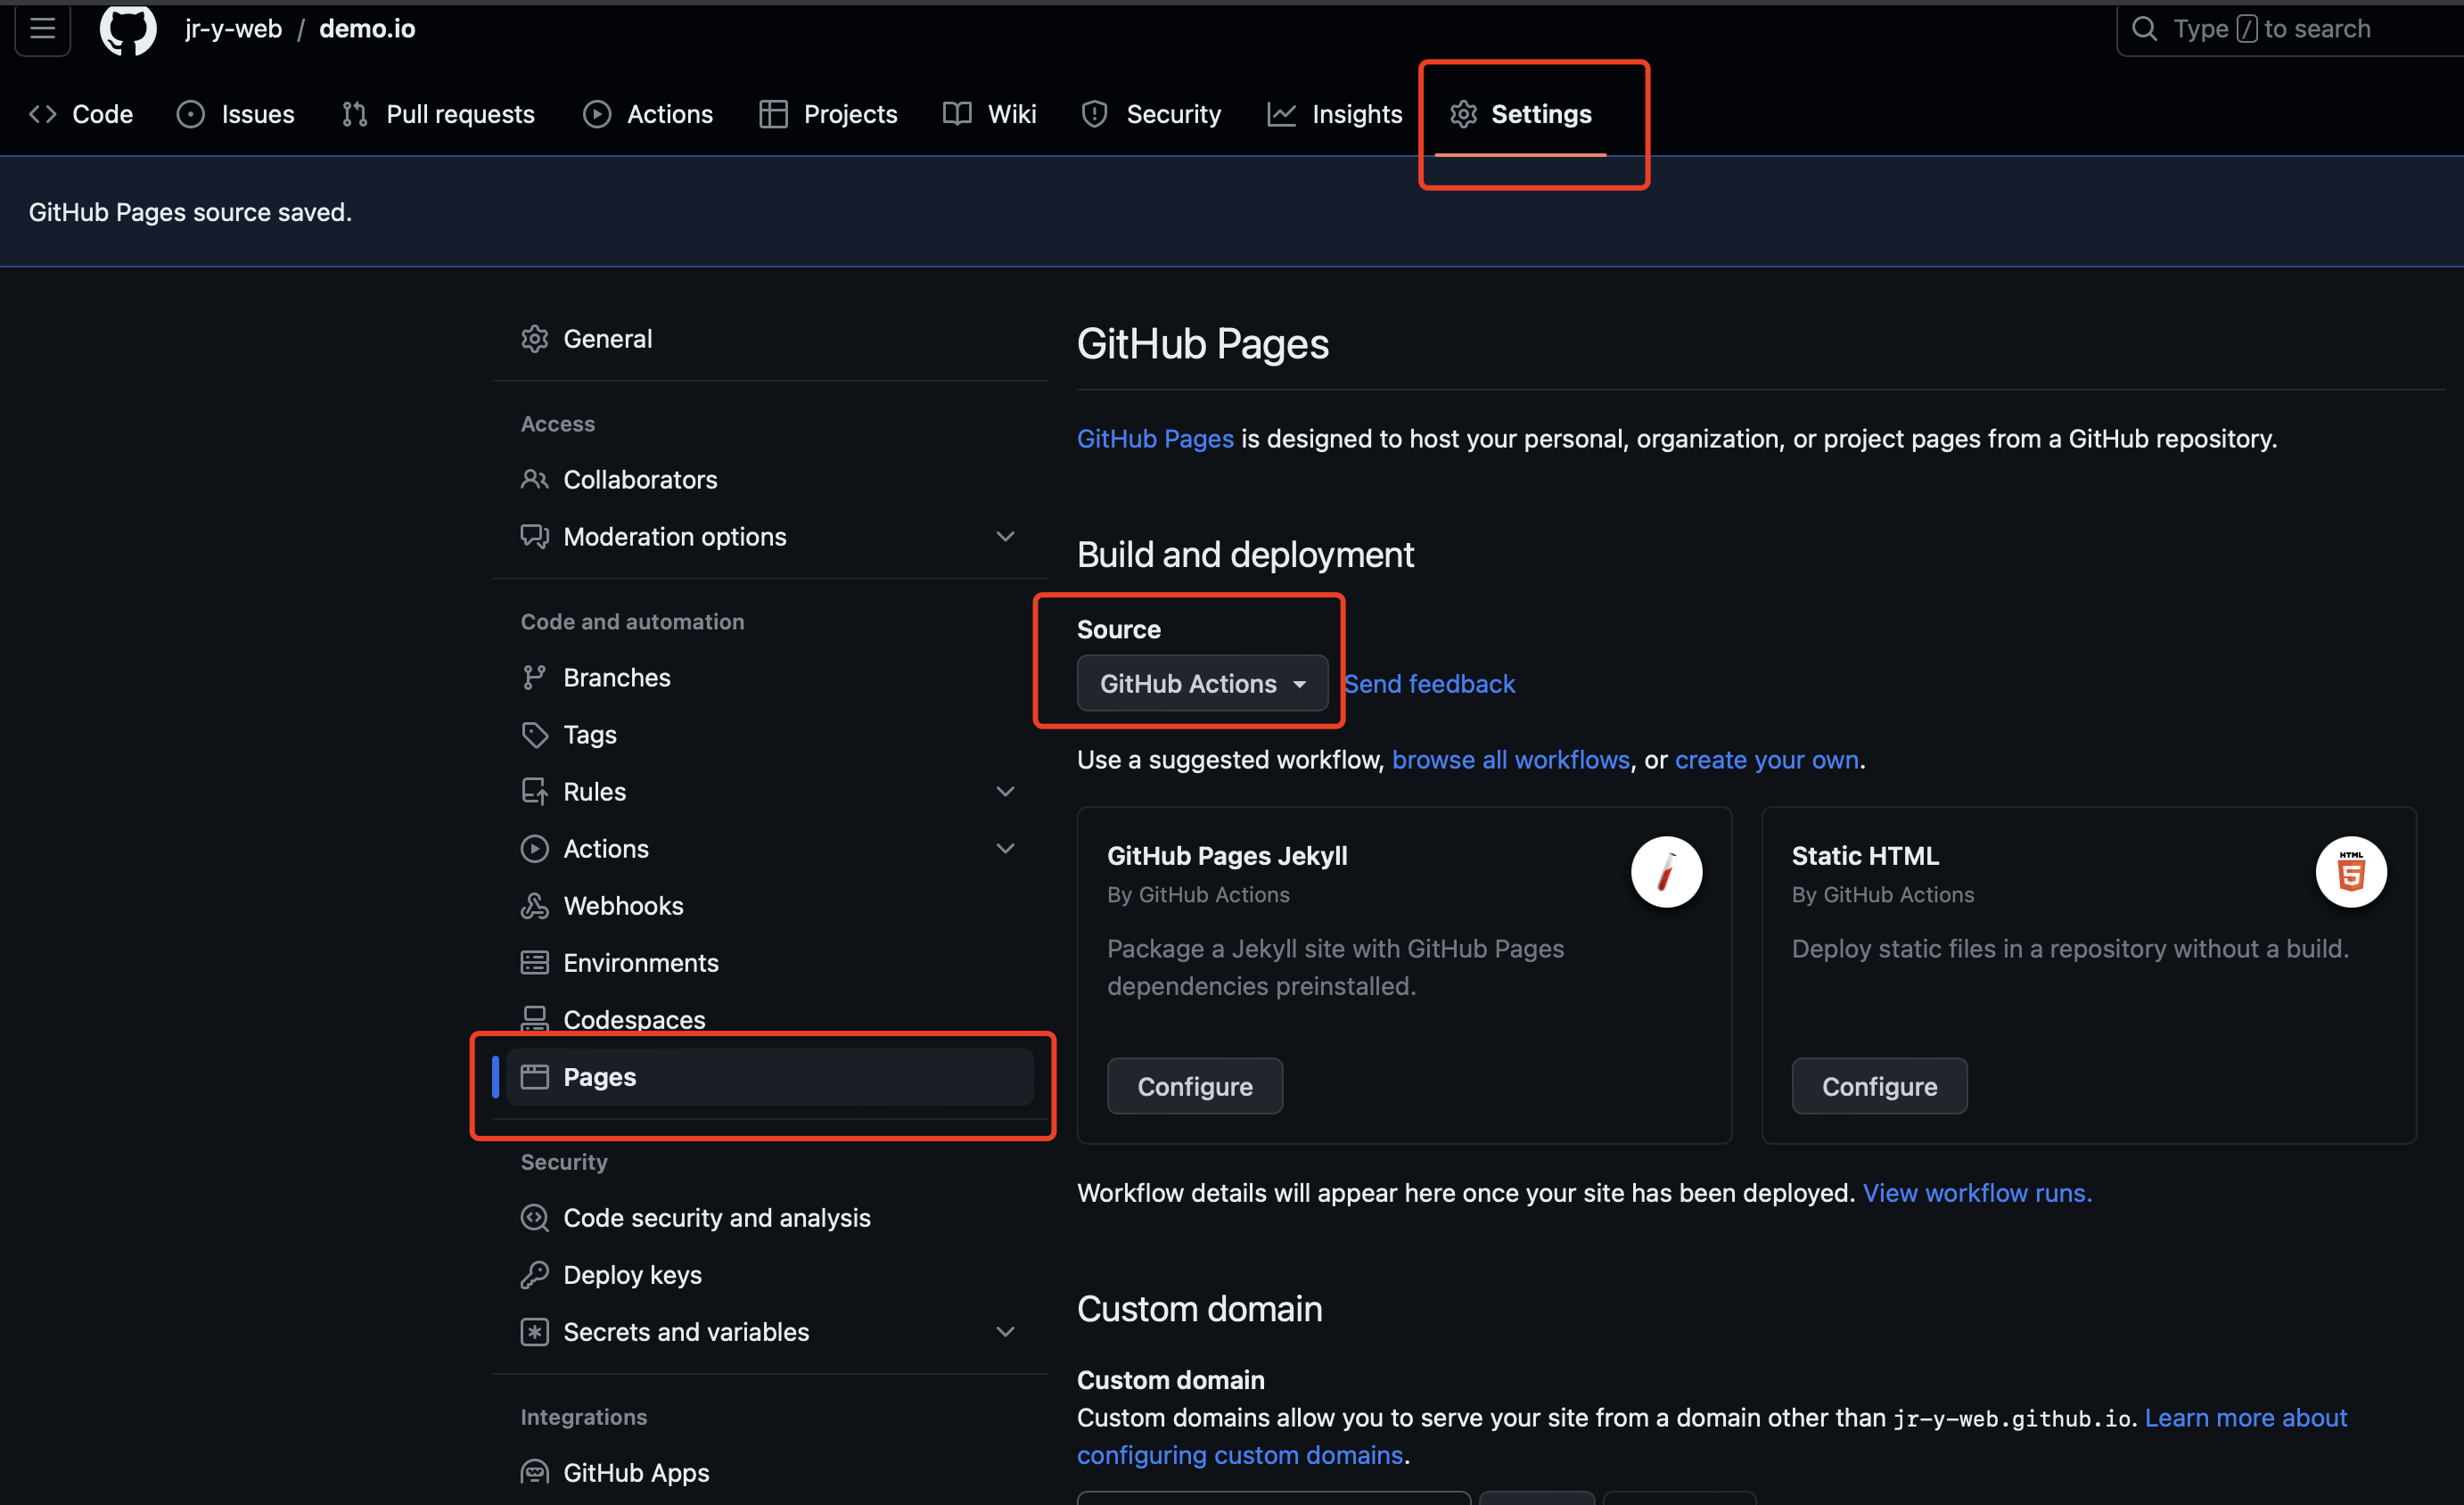Expand the Rules chevron
Screen dimensions: 2464x1505
pos(1005,791)
